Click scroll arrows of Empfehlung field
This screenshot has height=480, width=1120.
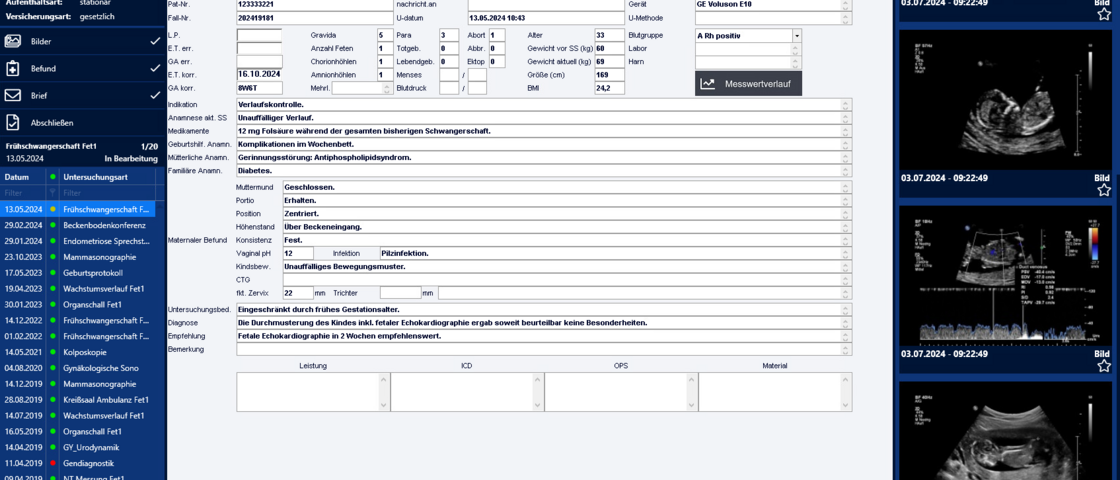846,336
